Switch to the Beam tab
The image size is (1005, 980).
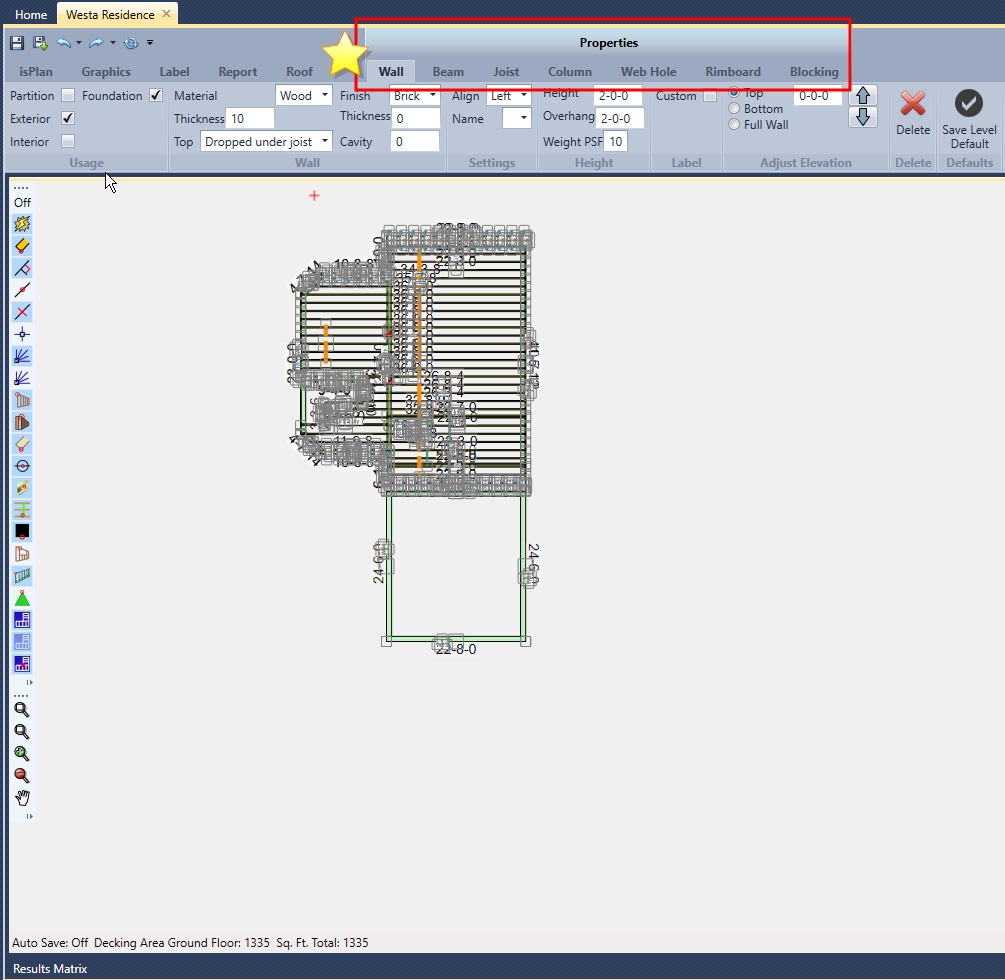(x=448, y=72)
